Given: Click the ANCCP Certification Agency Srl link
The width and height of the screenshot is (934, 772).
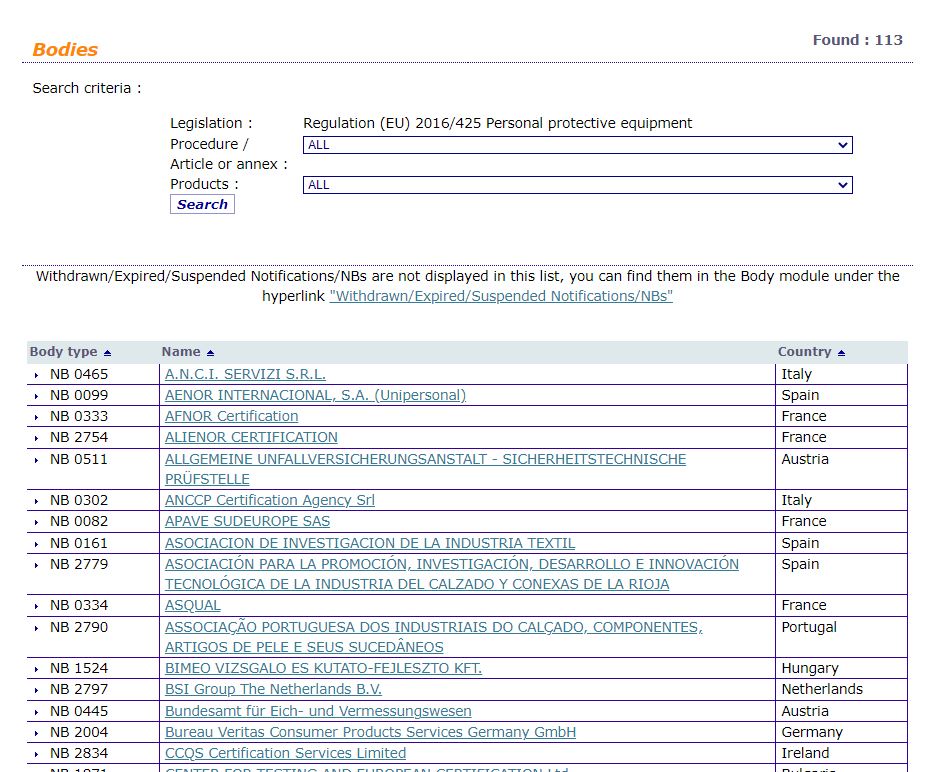Looking at the screenshot, I should coord(269,500).
